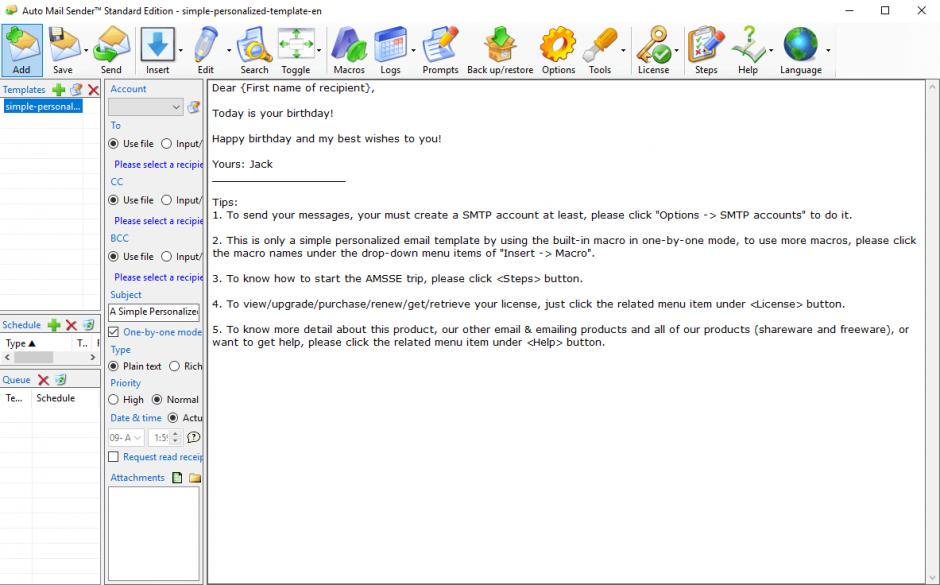
Task: Enable Request read receipt checkbox
Action: click(x=114, y=457)
